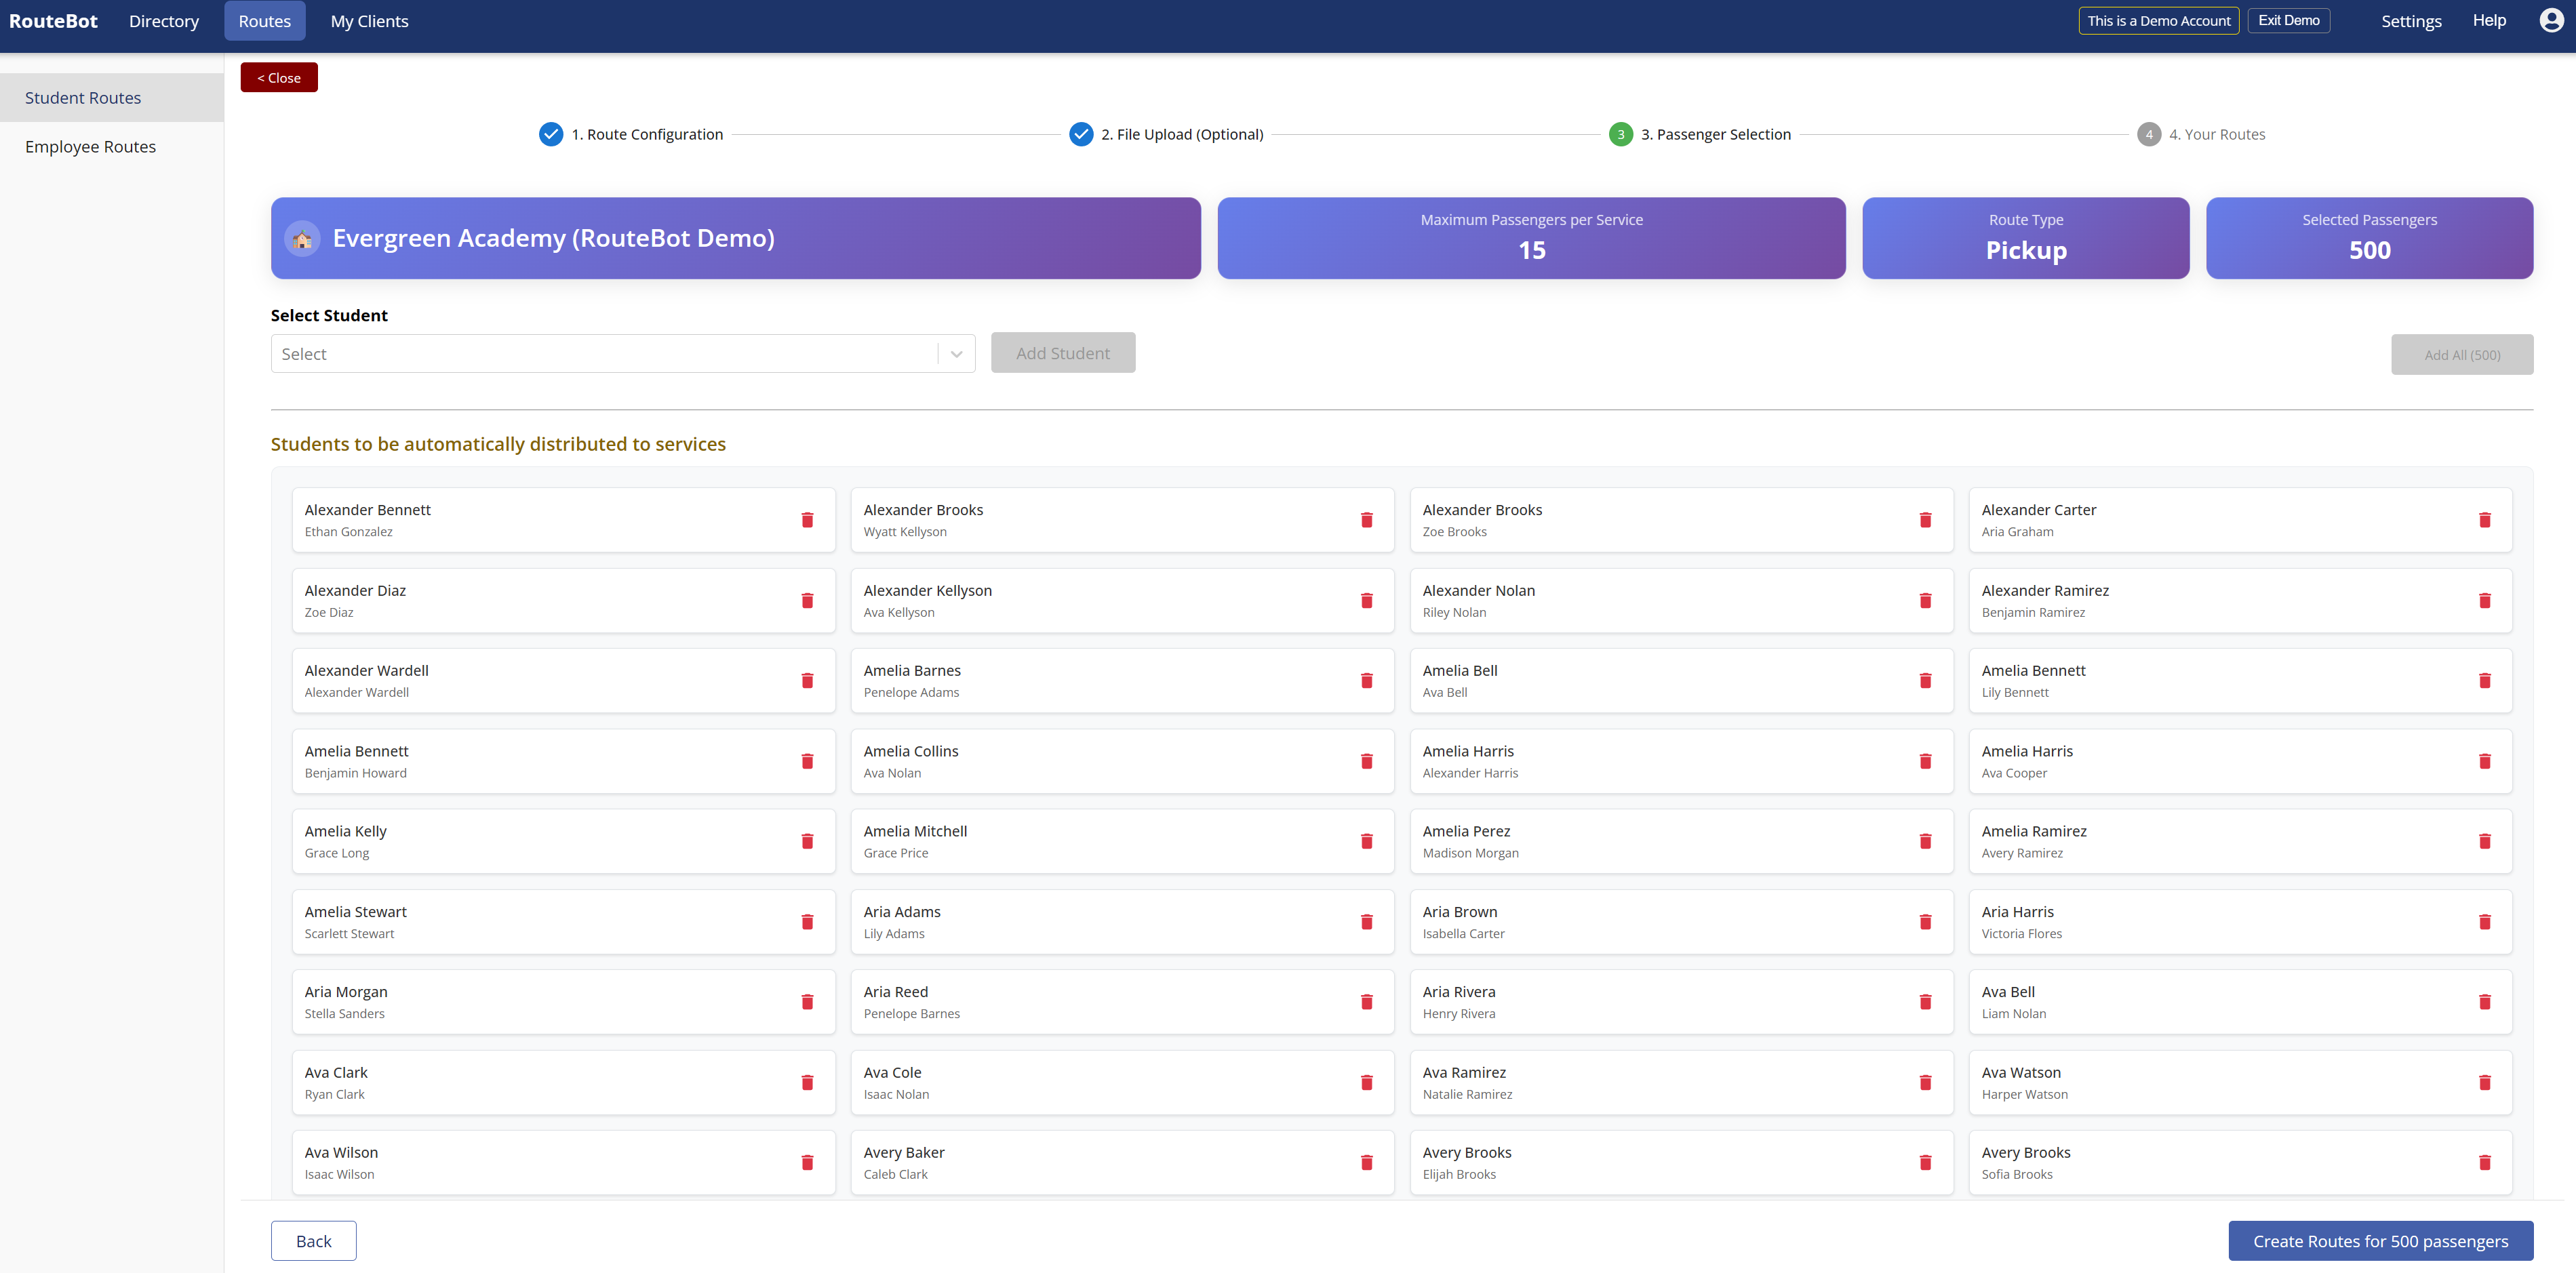Click Create Routes for 500 passengers
This screenshot has width=2576, height=1273.
[2380, 1241]
